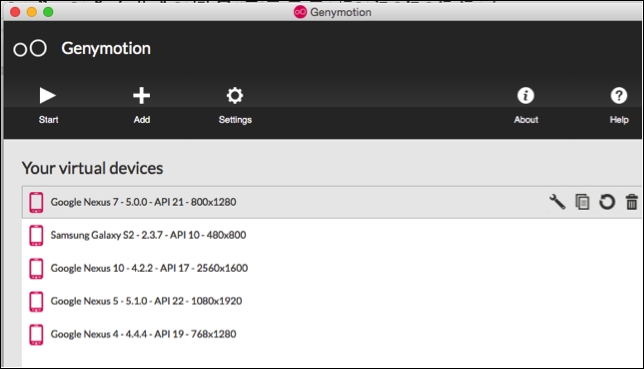Delete Nexus 7 with the trash icon
Screen dimensions: 644x369
pyautogui.click(x=632, y=202)
